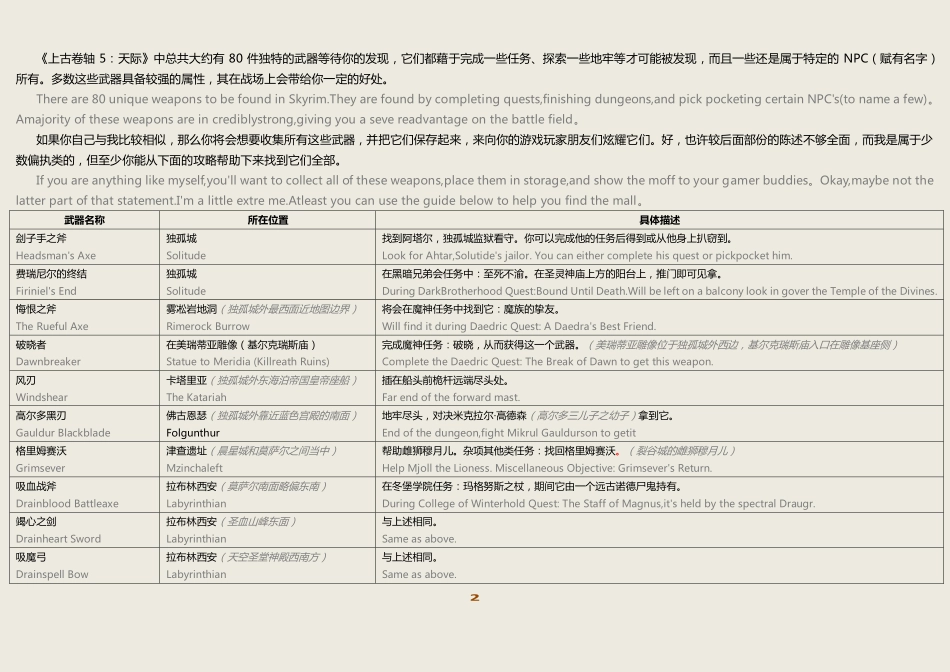Click Solitude in the Firiniel's End row
Screen dimensions: 950x672
point(186,291)
